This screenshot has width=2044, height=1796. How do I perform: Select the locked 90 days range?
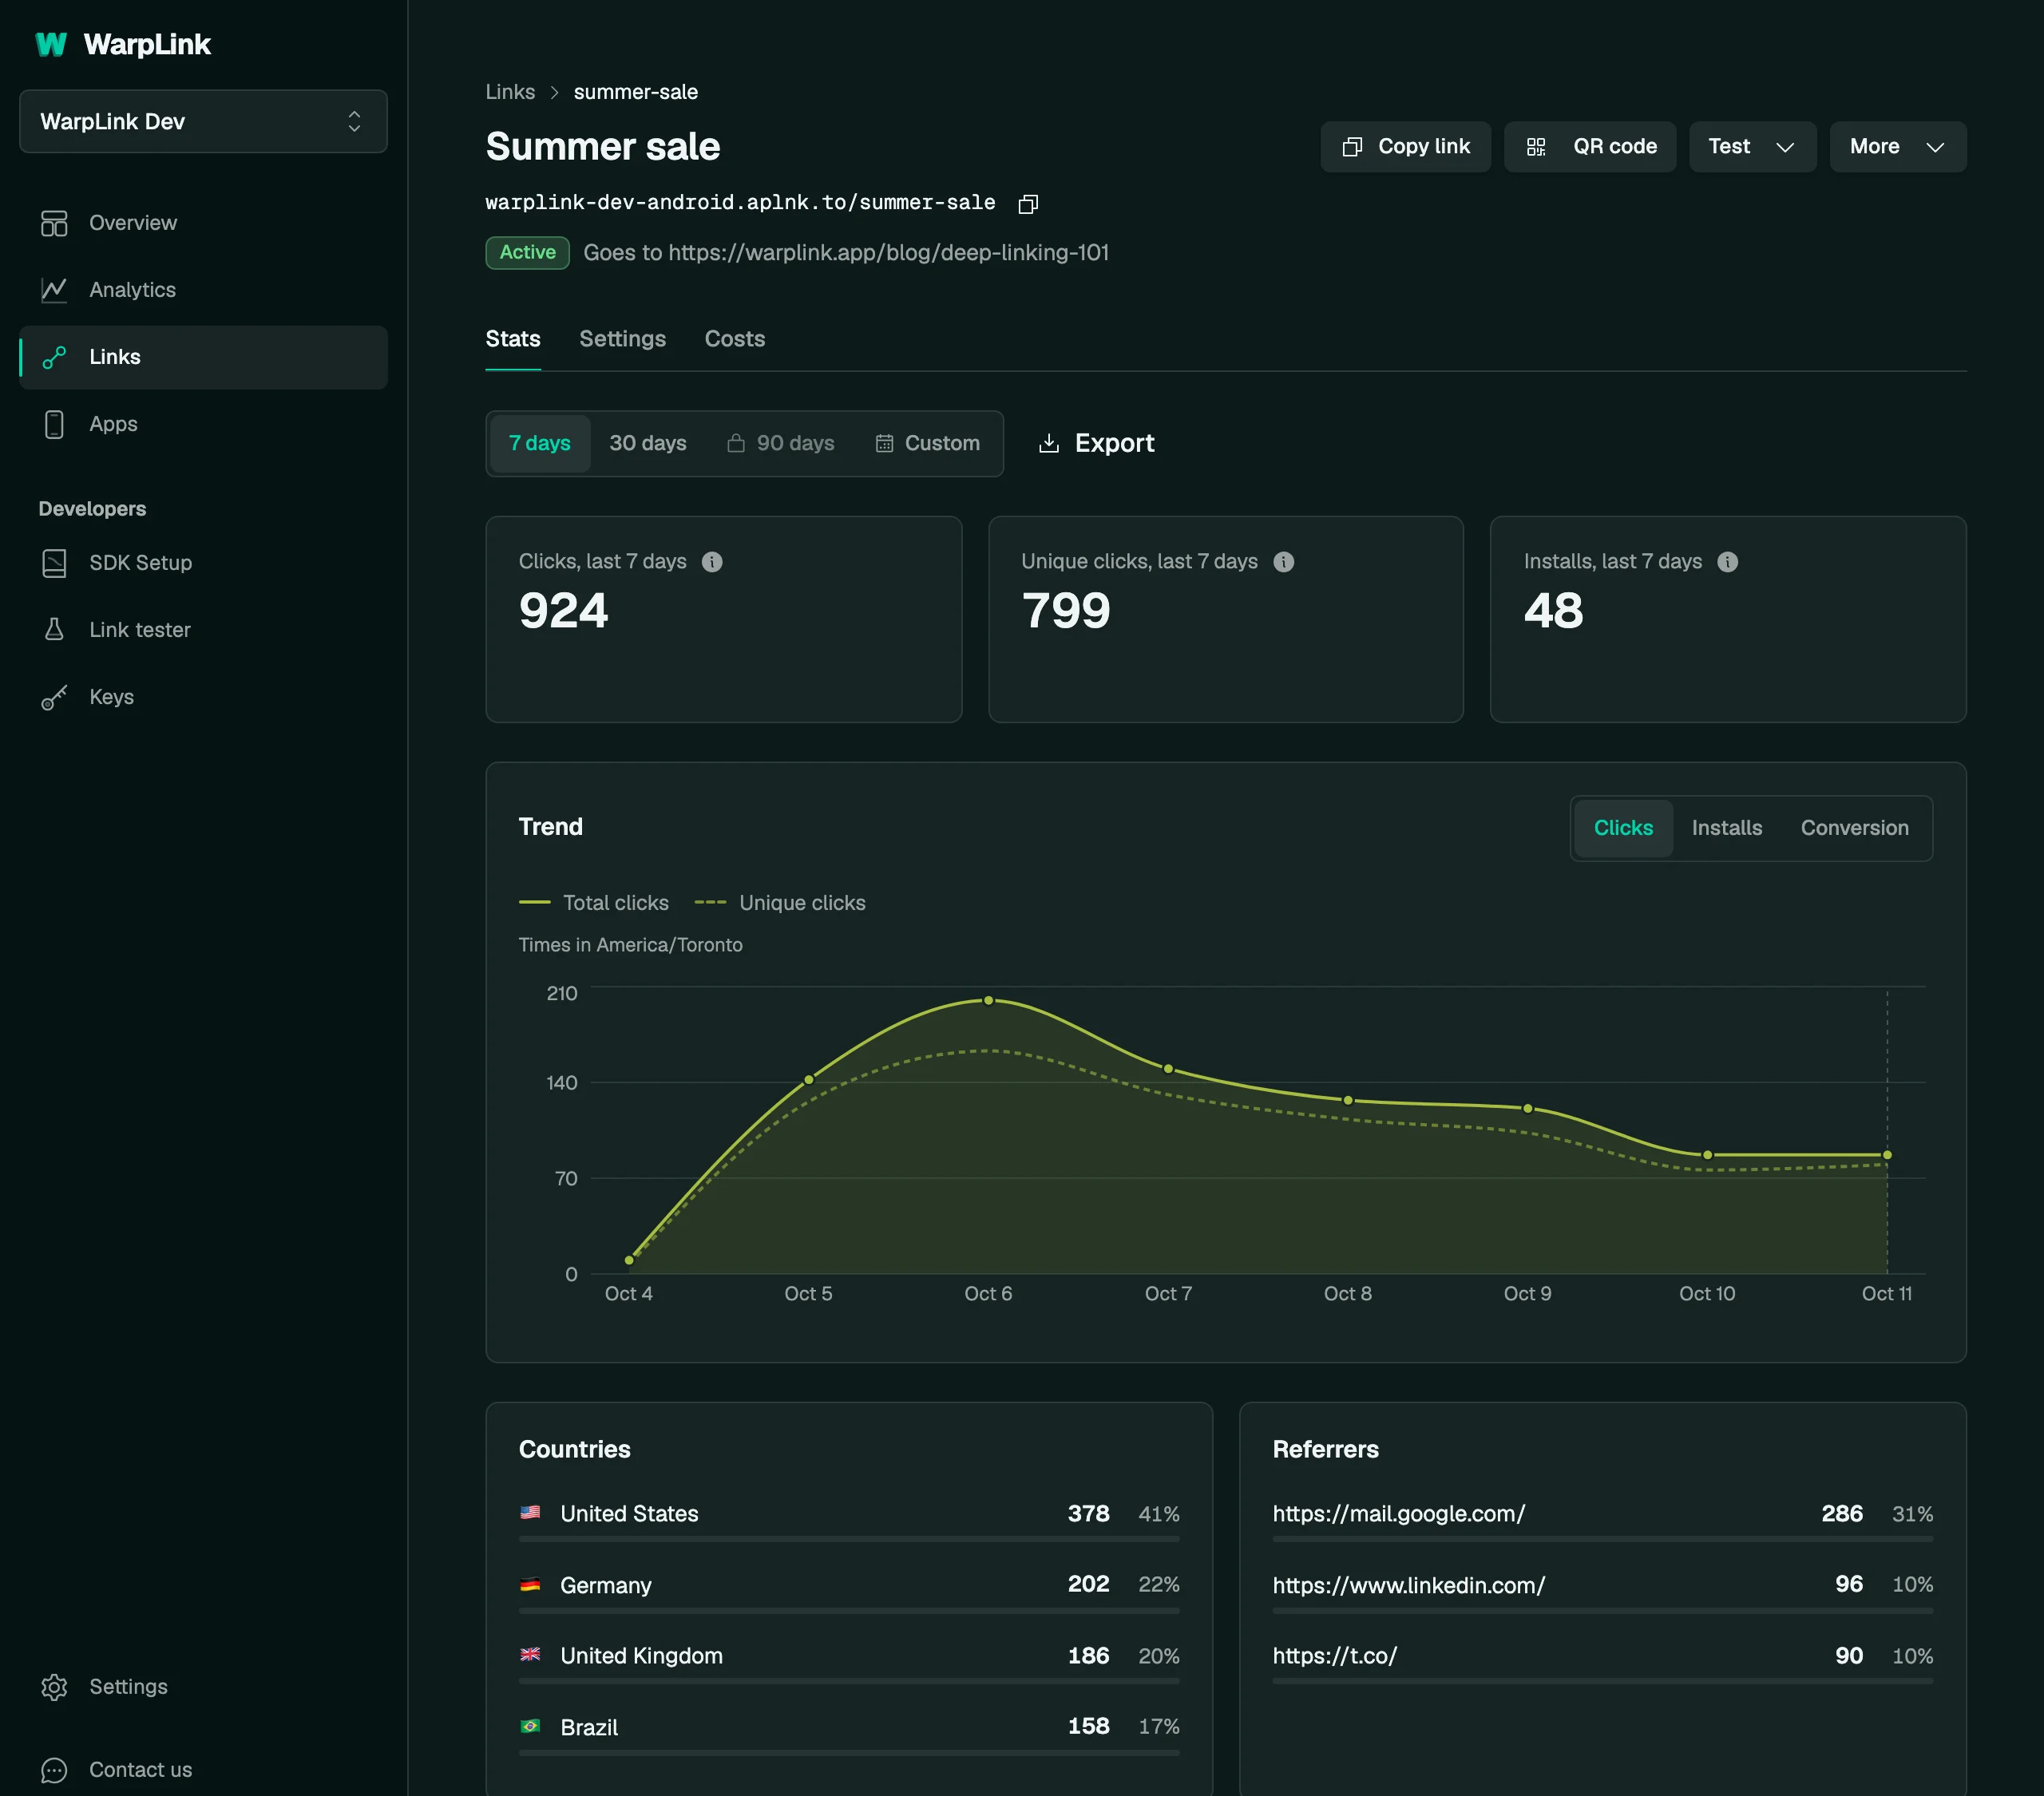[x=780, y=443]
